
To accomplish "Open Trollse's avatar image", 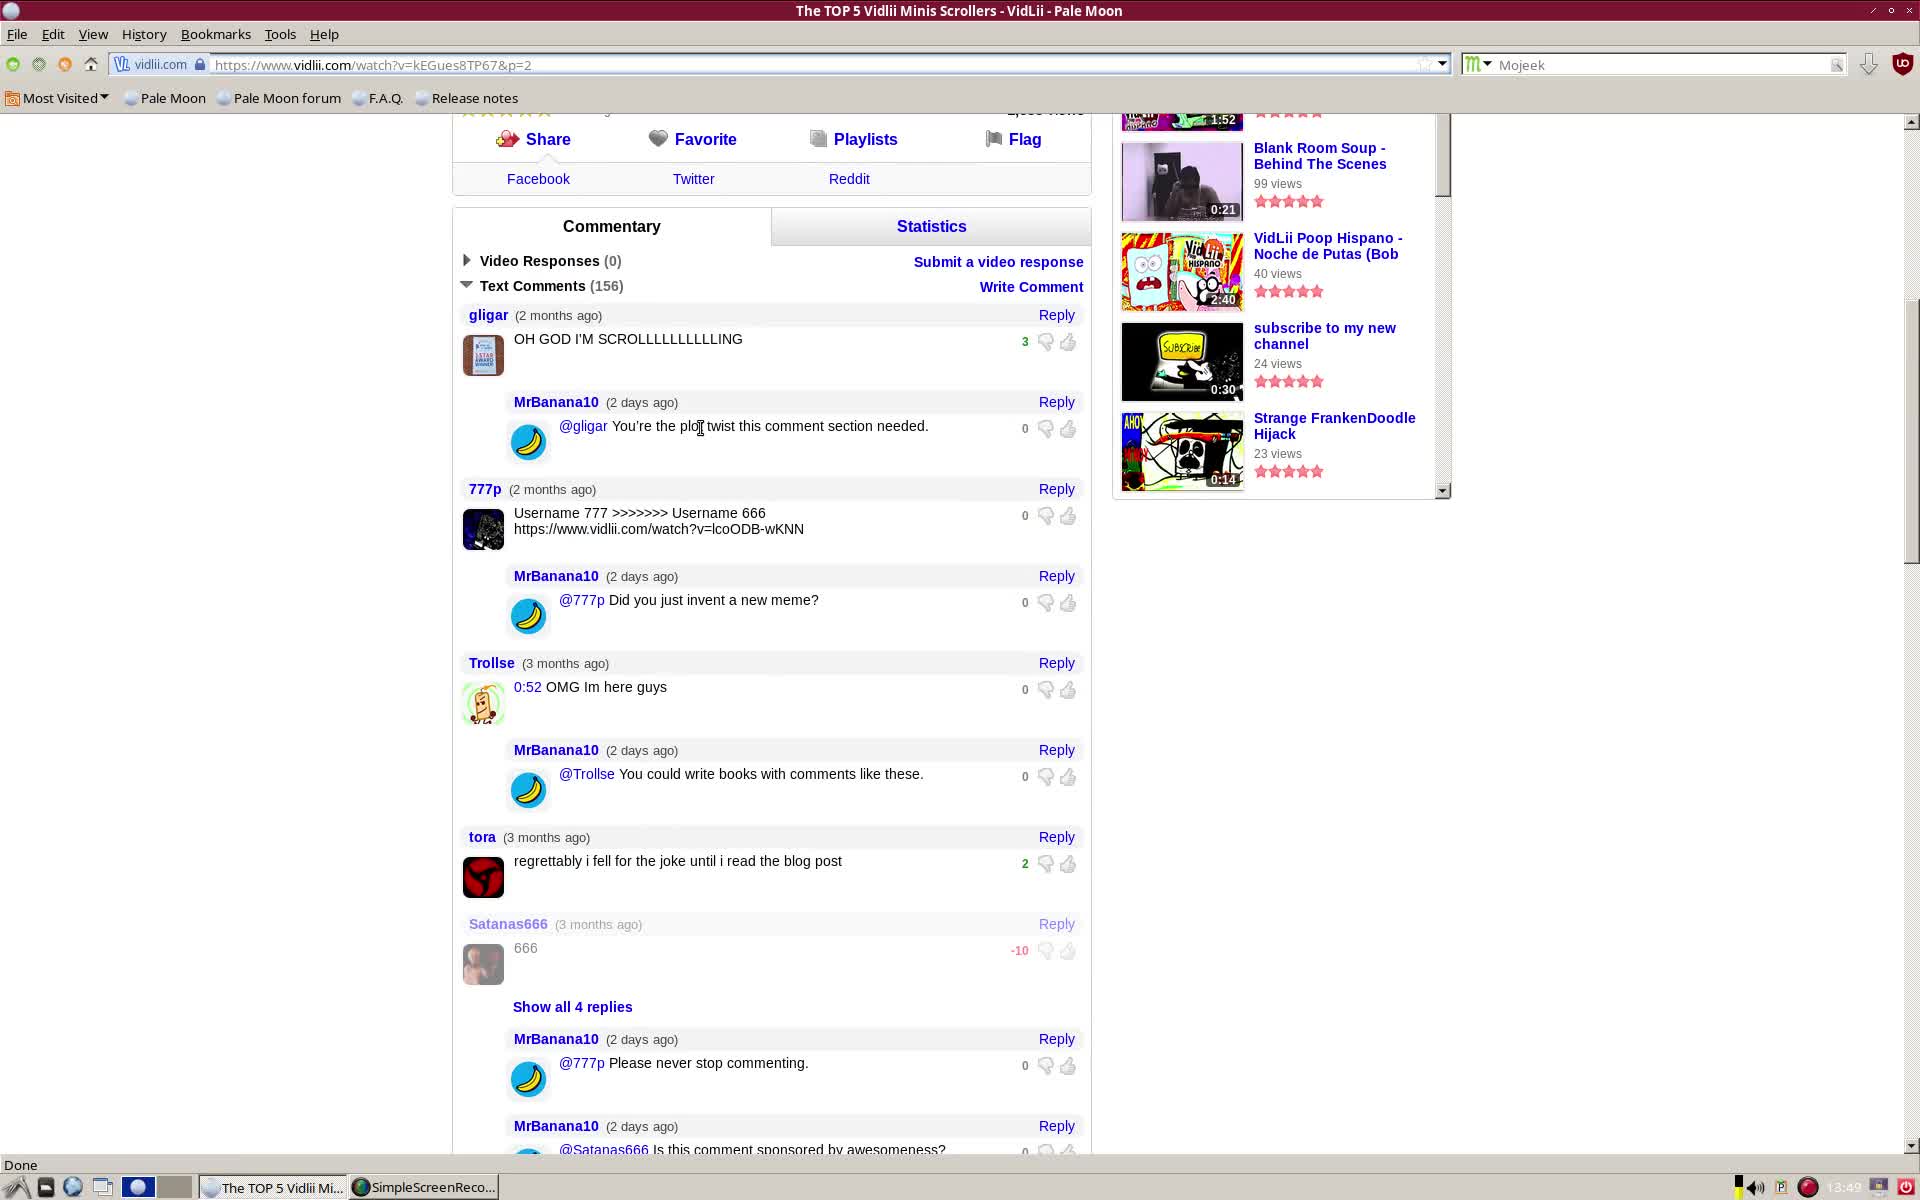I will 483,703.
